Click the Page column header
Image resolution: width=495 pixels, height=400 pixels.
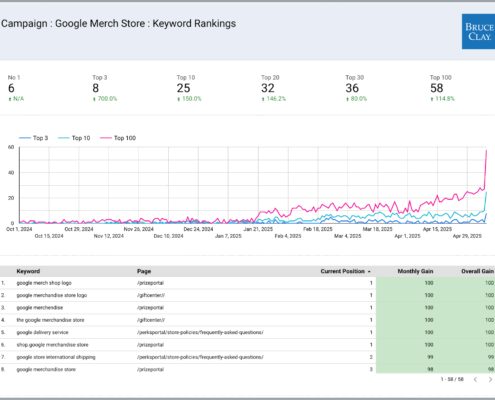pos(144,271)
